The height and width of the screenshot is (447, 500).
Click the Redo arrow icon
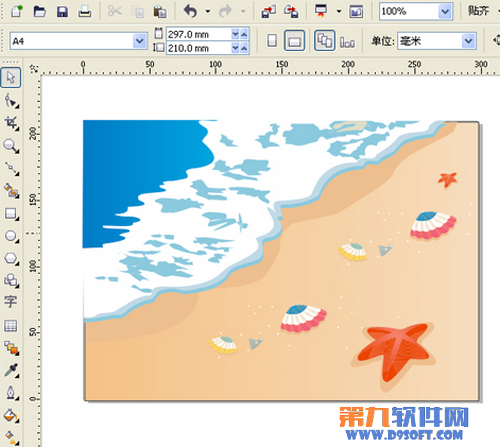pyautogui.click(x=225, y=11)
